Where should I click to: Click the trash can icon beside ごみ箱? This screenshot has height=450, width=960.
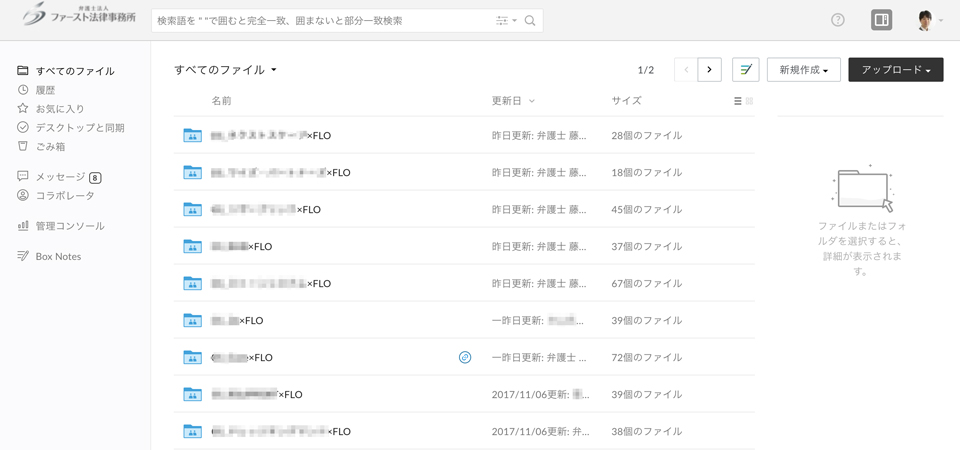click(x=23, y=146)
